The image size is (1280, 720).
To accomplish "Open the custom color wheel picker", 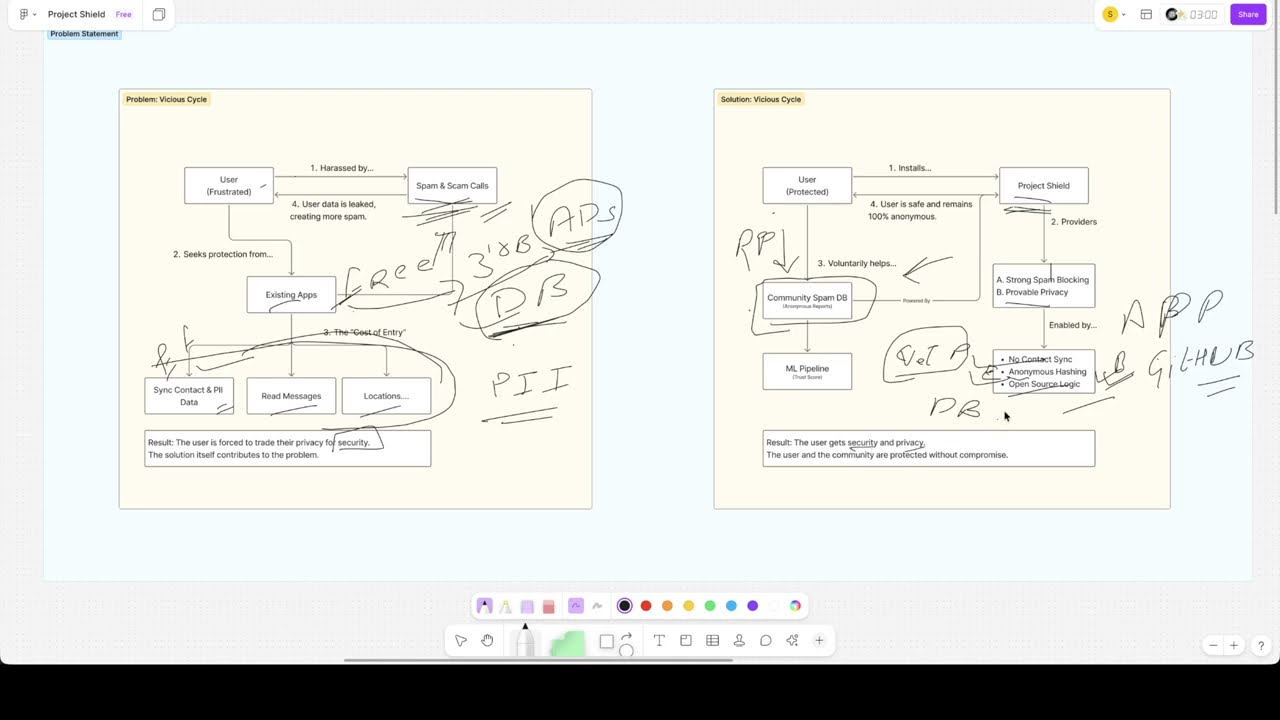I will [795, 606].
